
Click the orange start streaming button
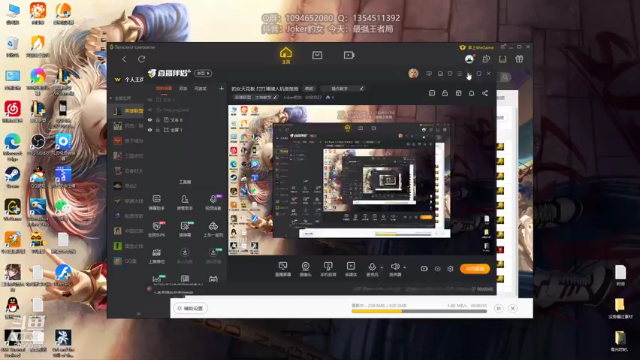coord(475,269)
